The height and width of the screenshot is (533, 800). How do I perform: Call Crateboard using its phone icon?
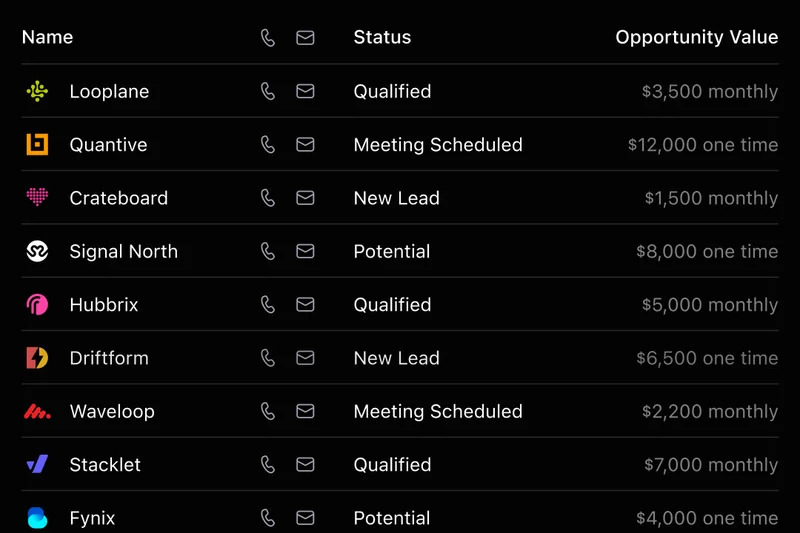(268, 198)
